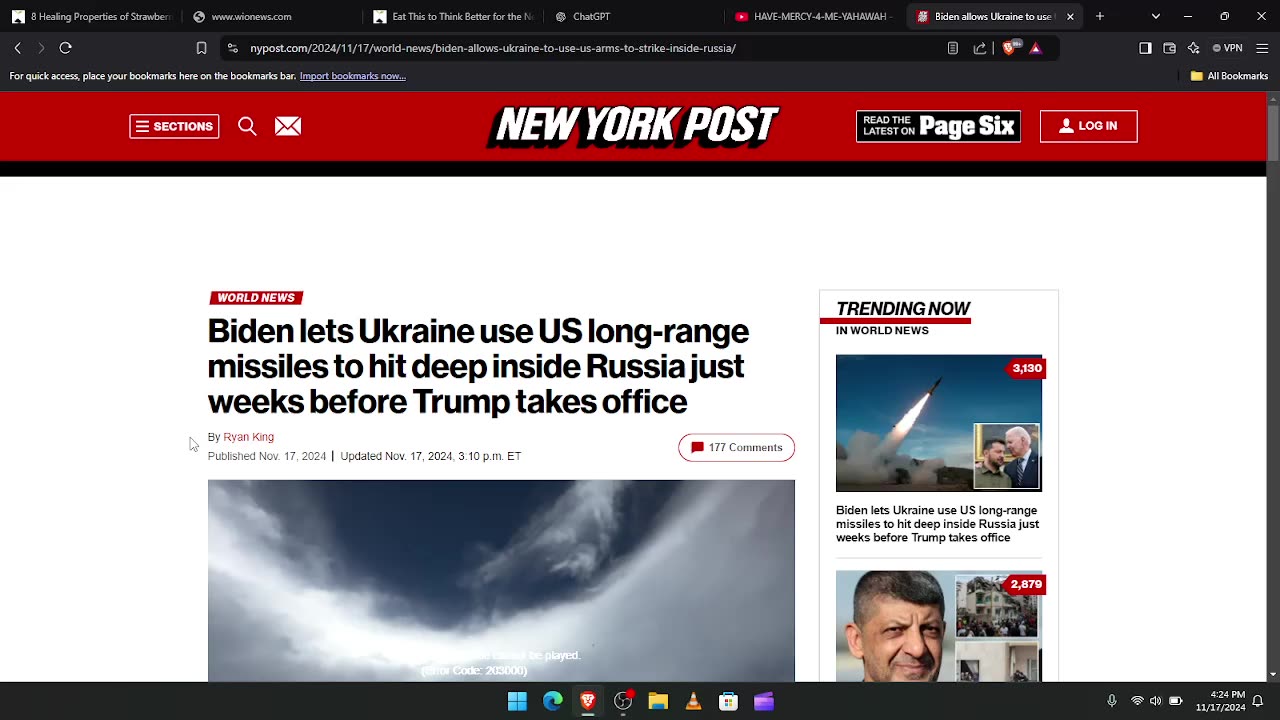
Task: Open Brave Shields lion icon
Action: point(1009,48)
